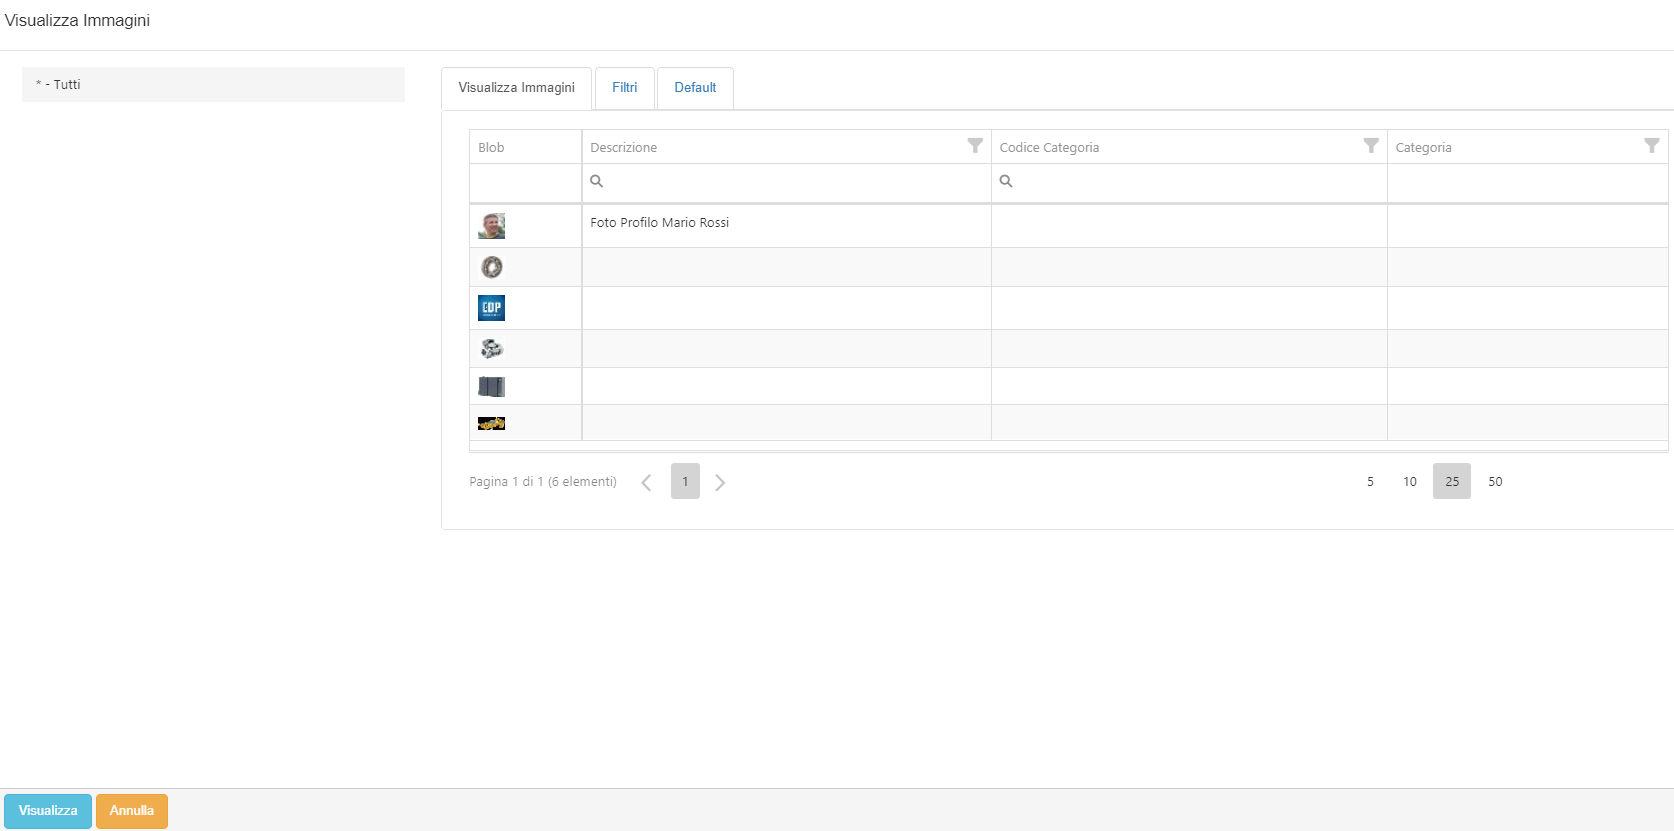Click the Visualizza button
The height and width of the screenshot is (831, 1674).
click(x=48, y=811)
